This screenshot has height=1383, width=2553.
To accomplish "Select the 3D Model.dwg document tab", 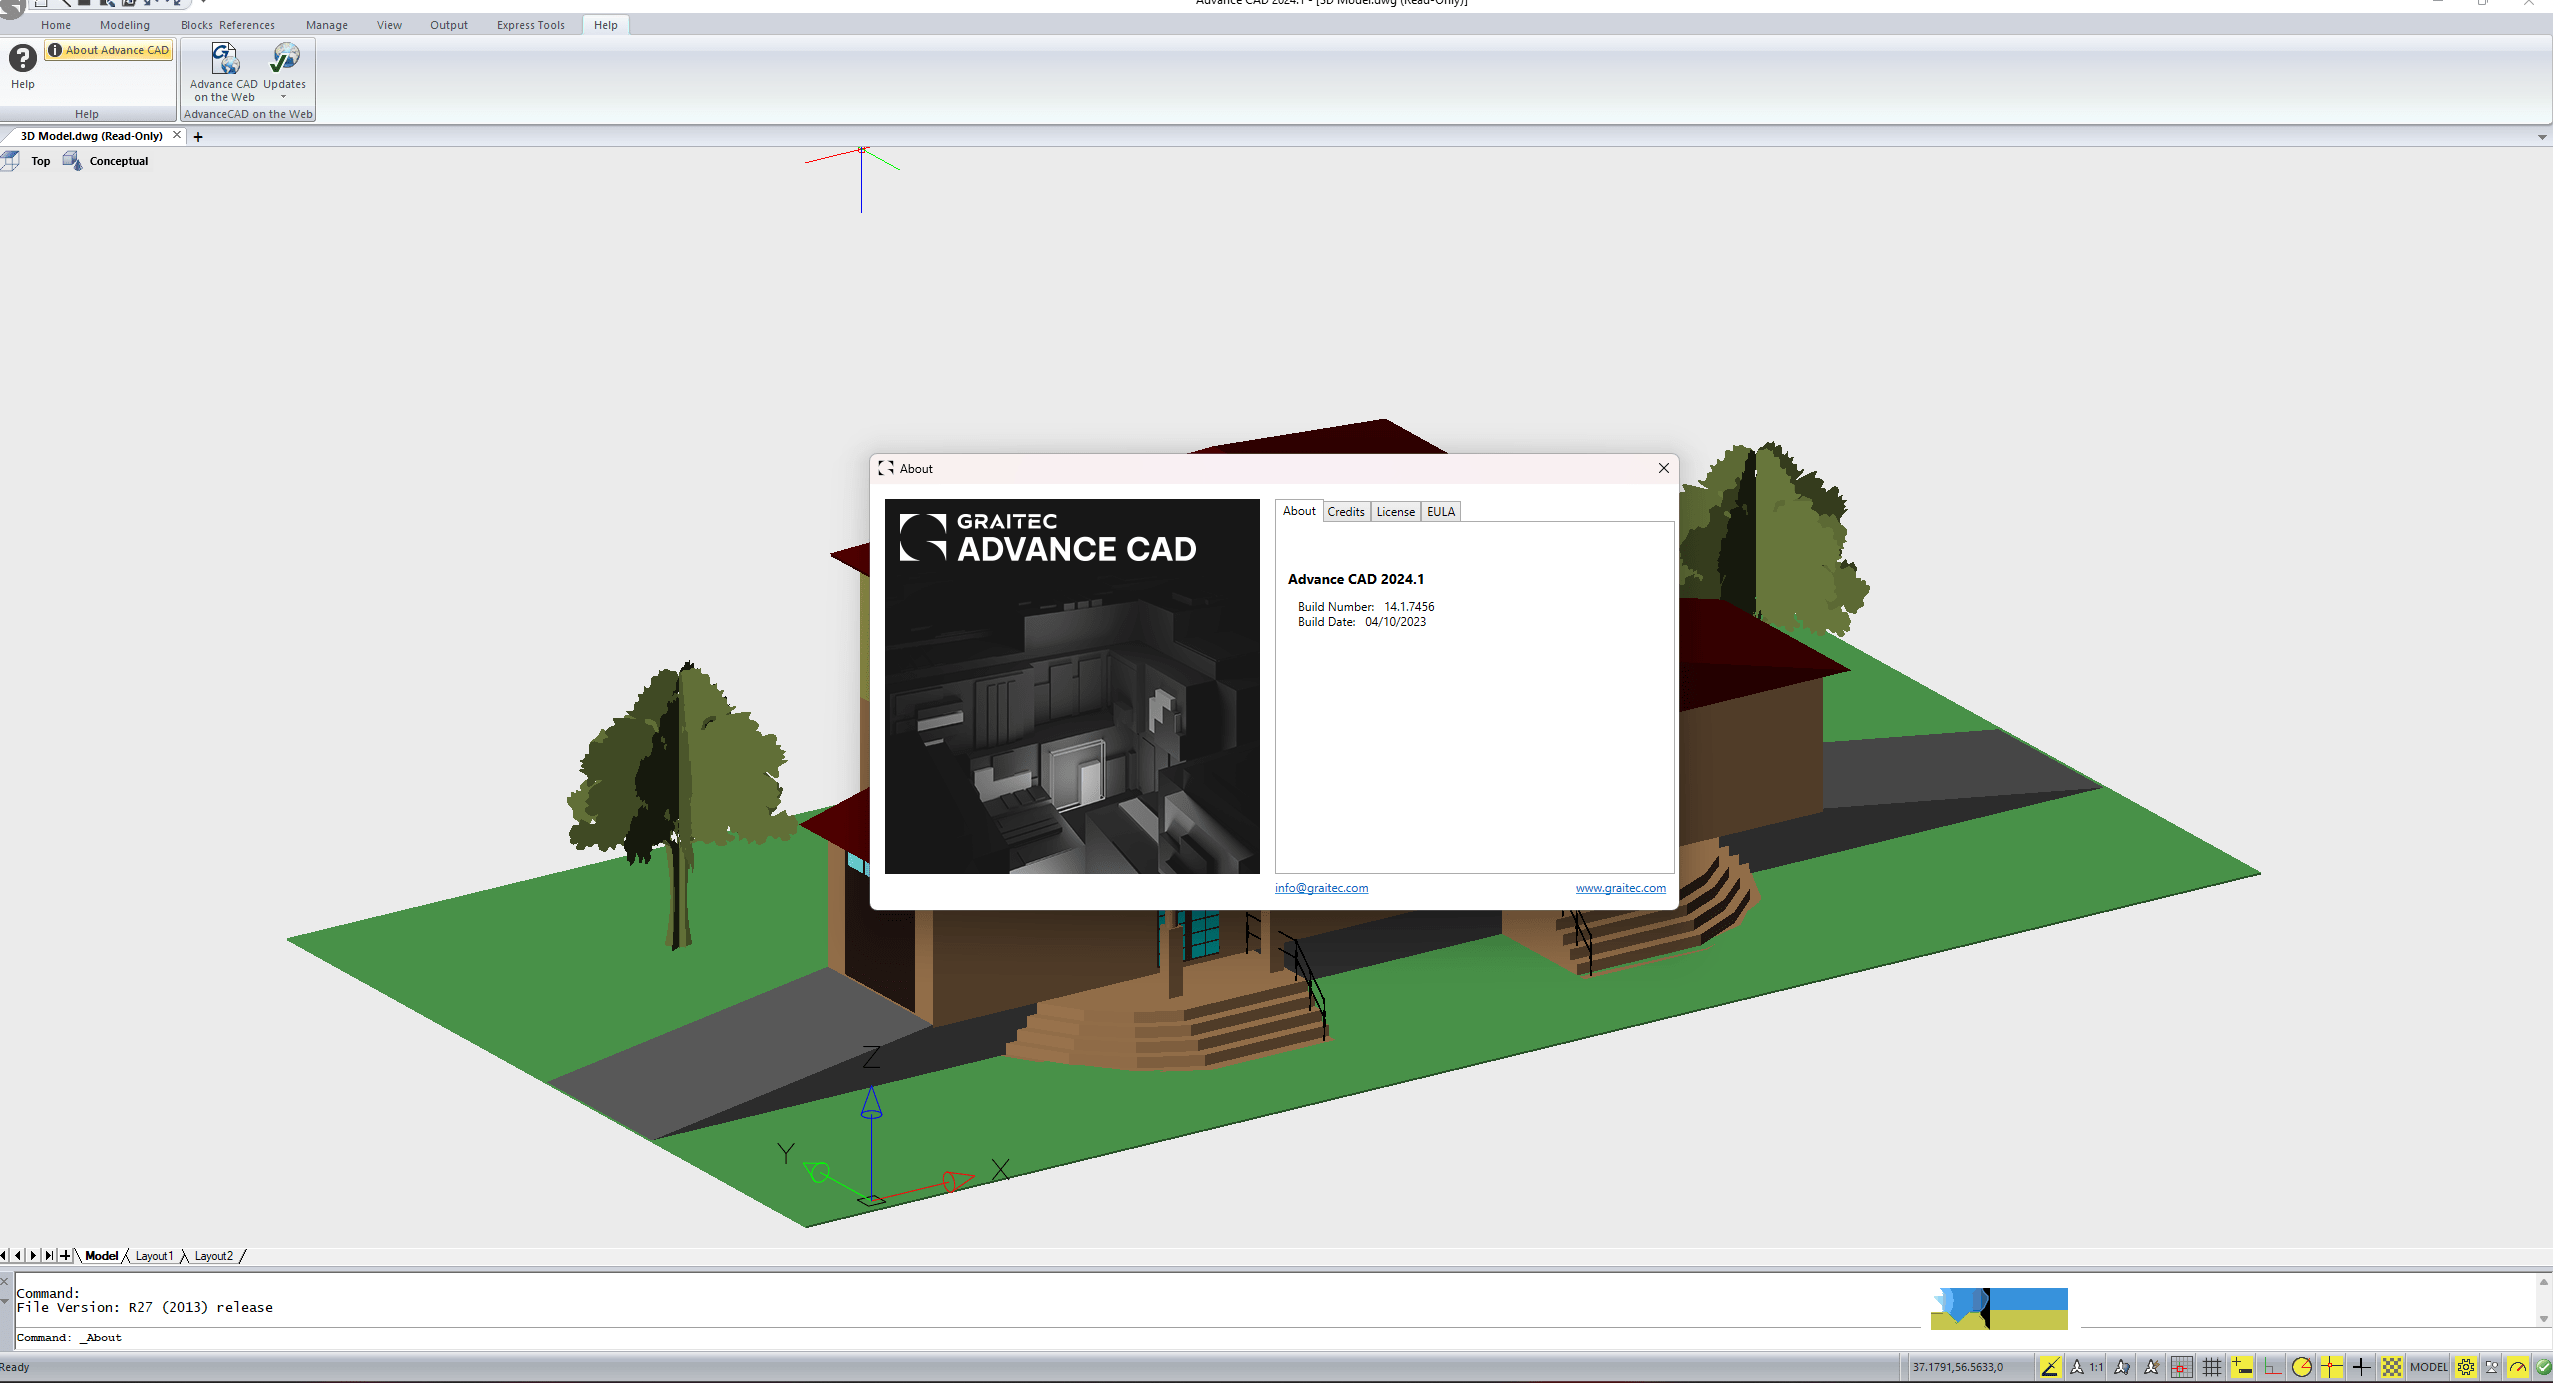I will [91, 136].
